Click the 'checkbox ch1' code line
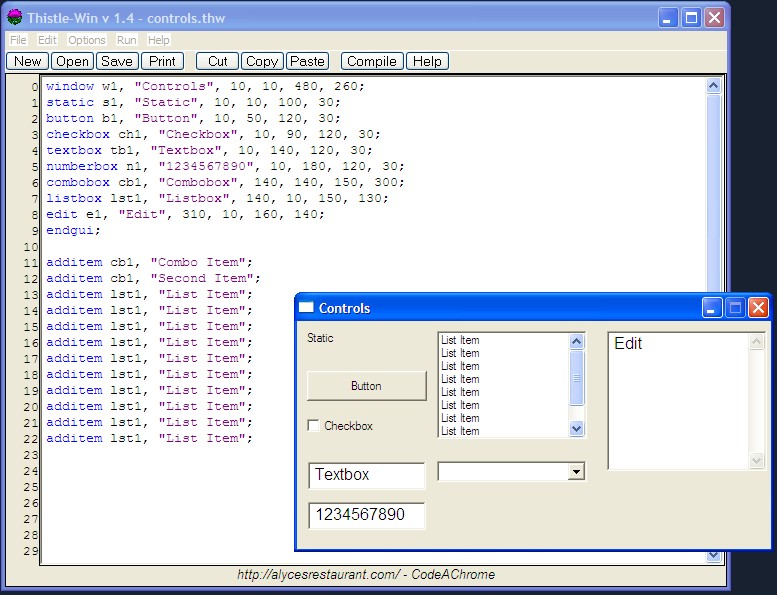Image resolution: width=777 pixels, height=595 pixels. [214, 134]
